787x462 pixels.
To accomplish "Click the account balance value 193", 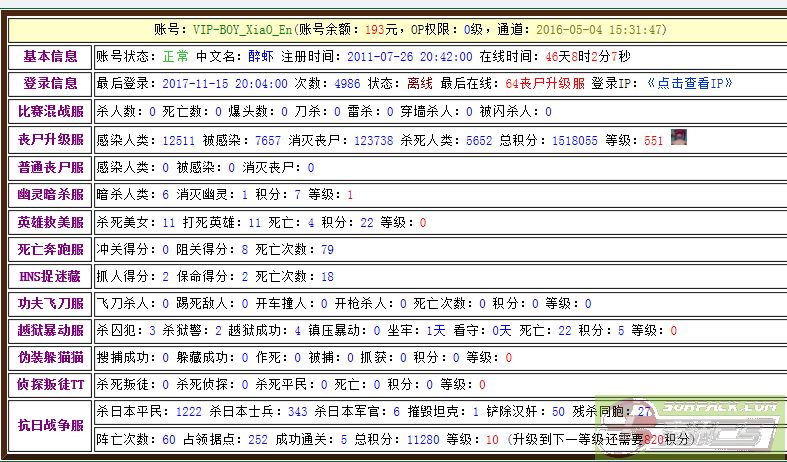I will (x=374, y=30).
